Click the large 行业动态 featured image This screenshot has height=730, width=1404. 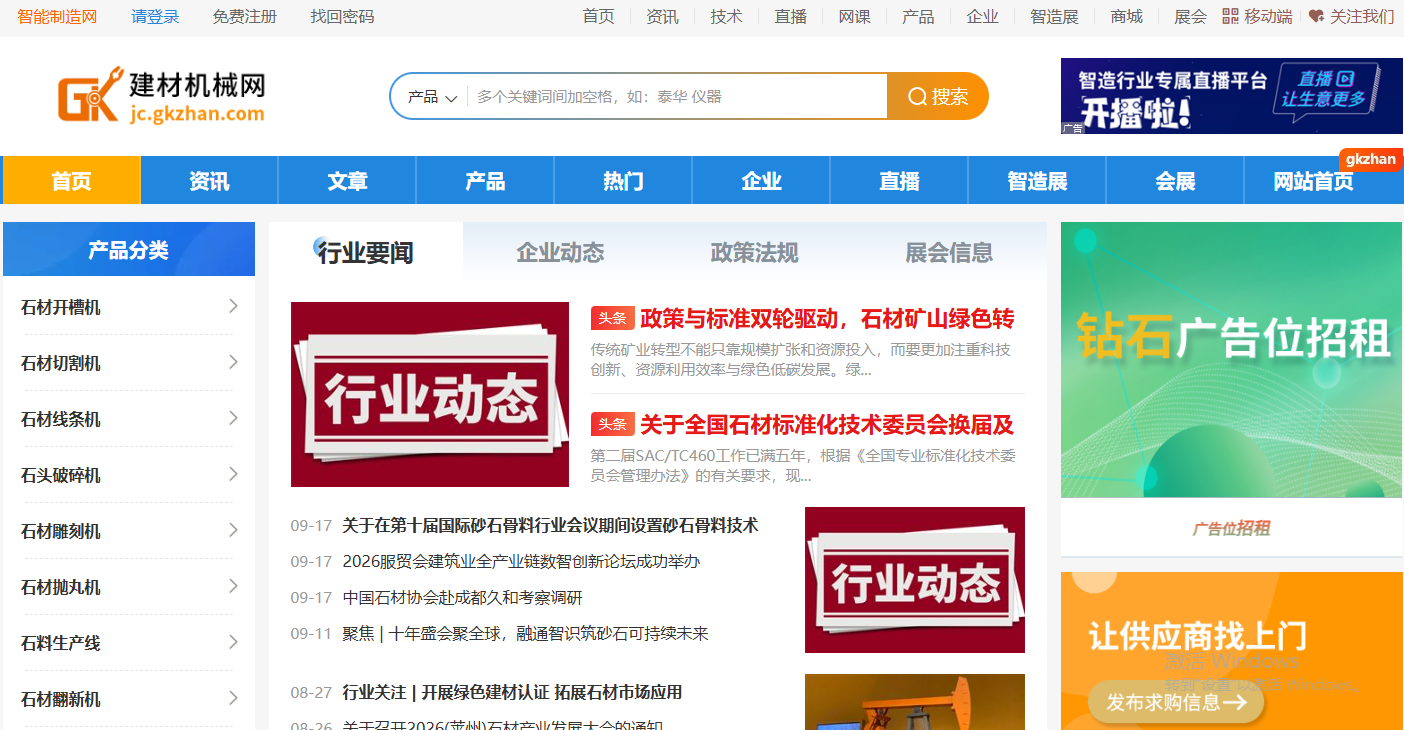(430, 394)
